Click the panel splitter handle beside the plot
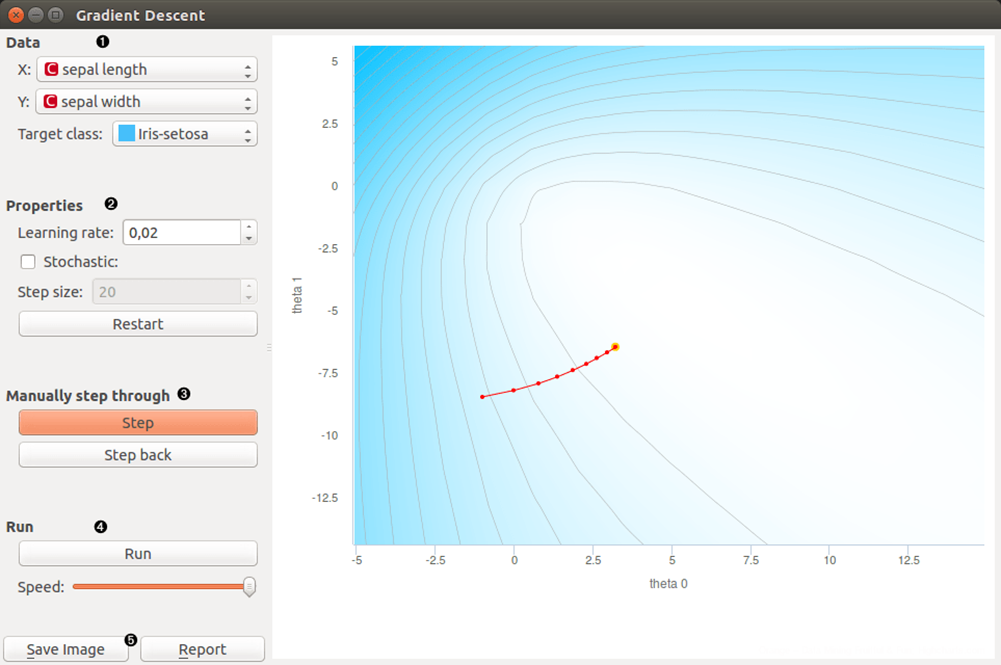 [269, 348]
